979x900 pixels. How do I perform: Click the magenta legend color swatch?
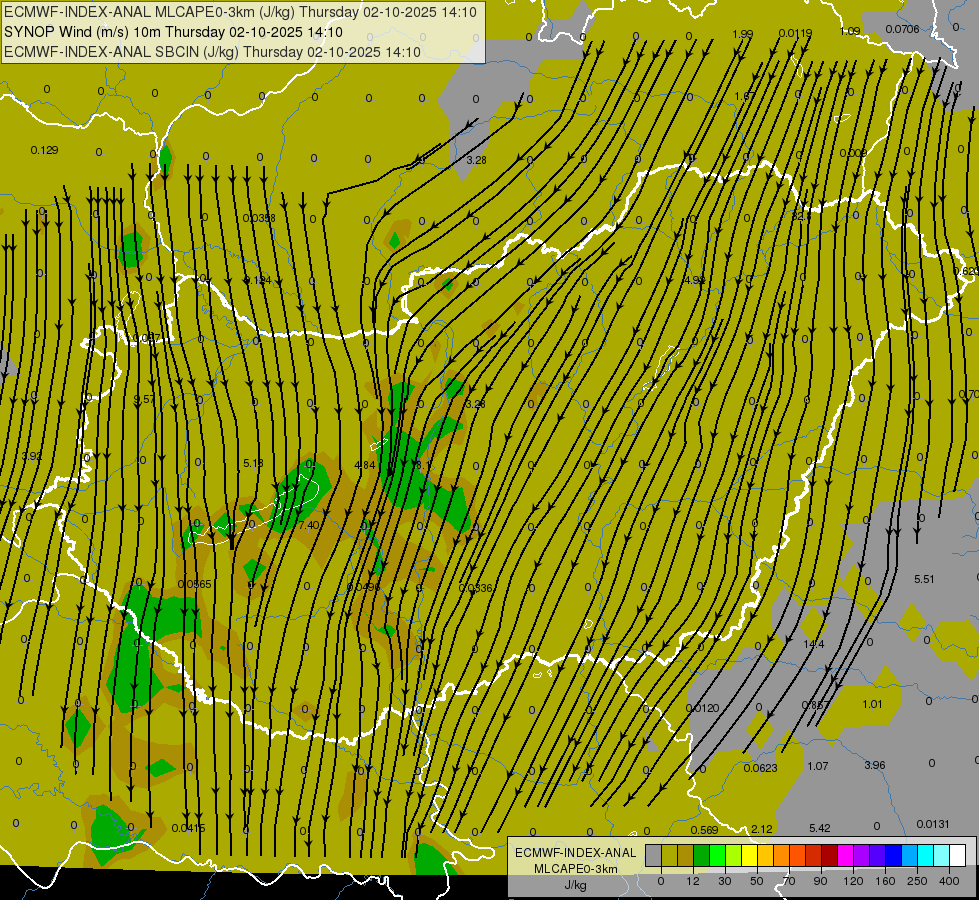[845, 855]
